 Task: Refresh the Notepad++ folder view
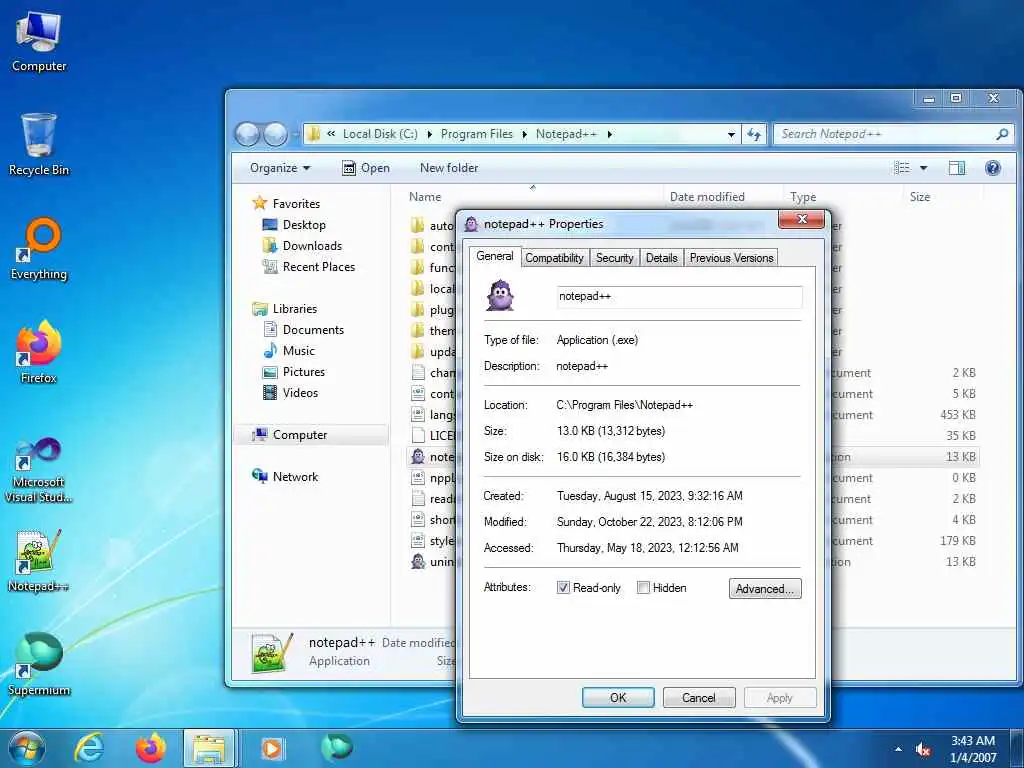click(x=754, y=135)
